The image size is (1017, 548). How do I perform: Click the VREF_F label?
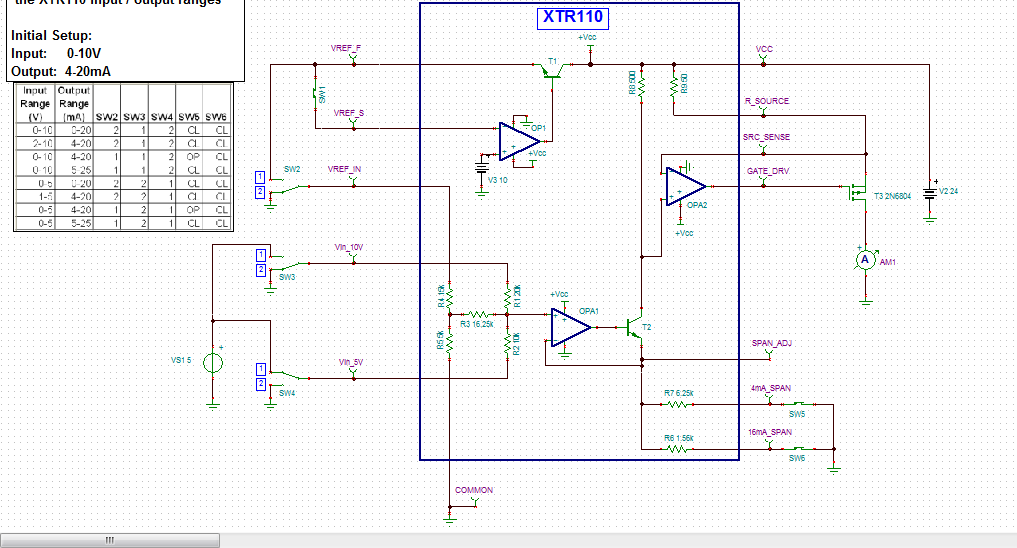[346, 49]
